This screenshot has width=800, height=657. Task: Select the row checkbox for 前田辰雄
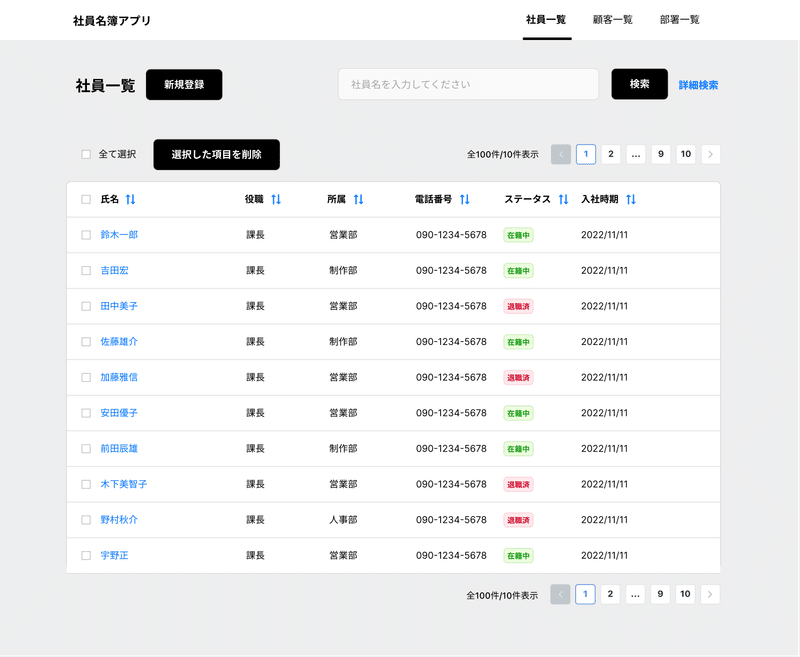click(86, 449)
